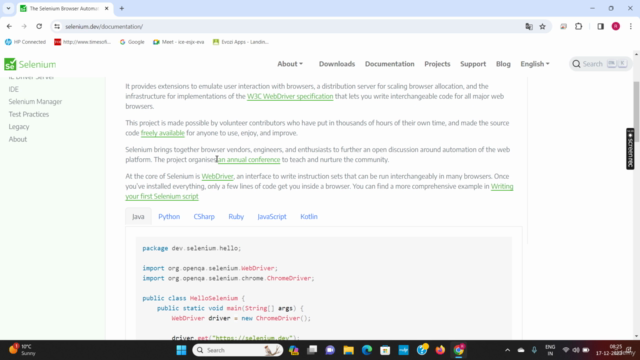Follow the freely available link
This screenshot has height=360, width=640.
click(x=162, y=133)
